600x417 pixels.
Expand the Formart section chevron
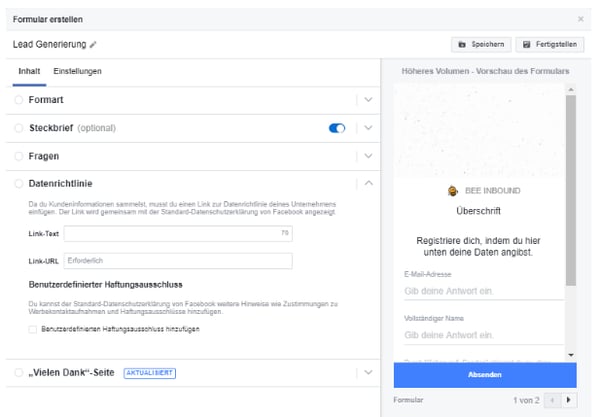coord(368,100)
